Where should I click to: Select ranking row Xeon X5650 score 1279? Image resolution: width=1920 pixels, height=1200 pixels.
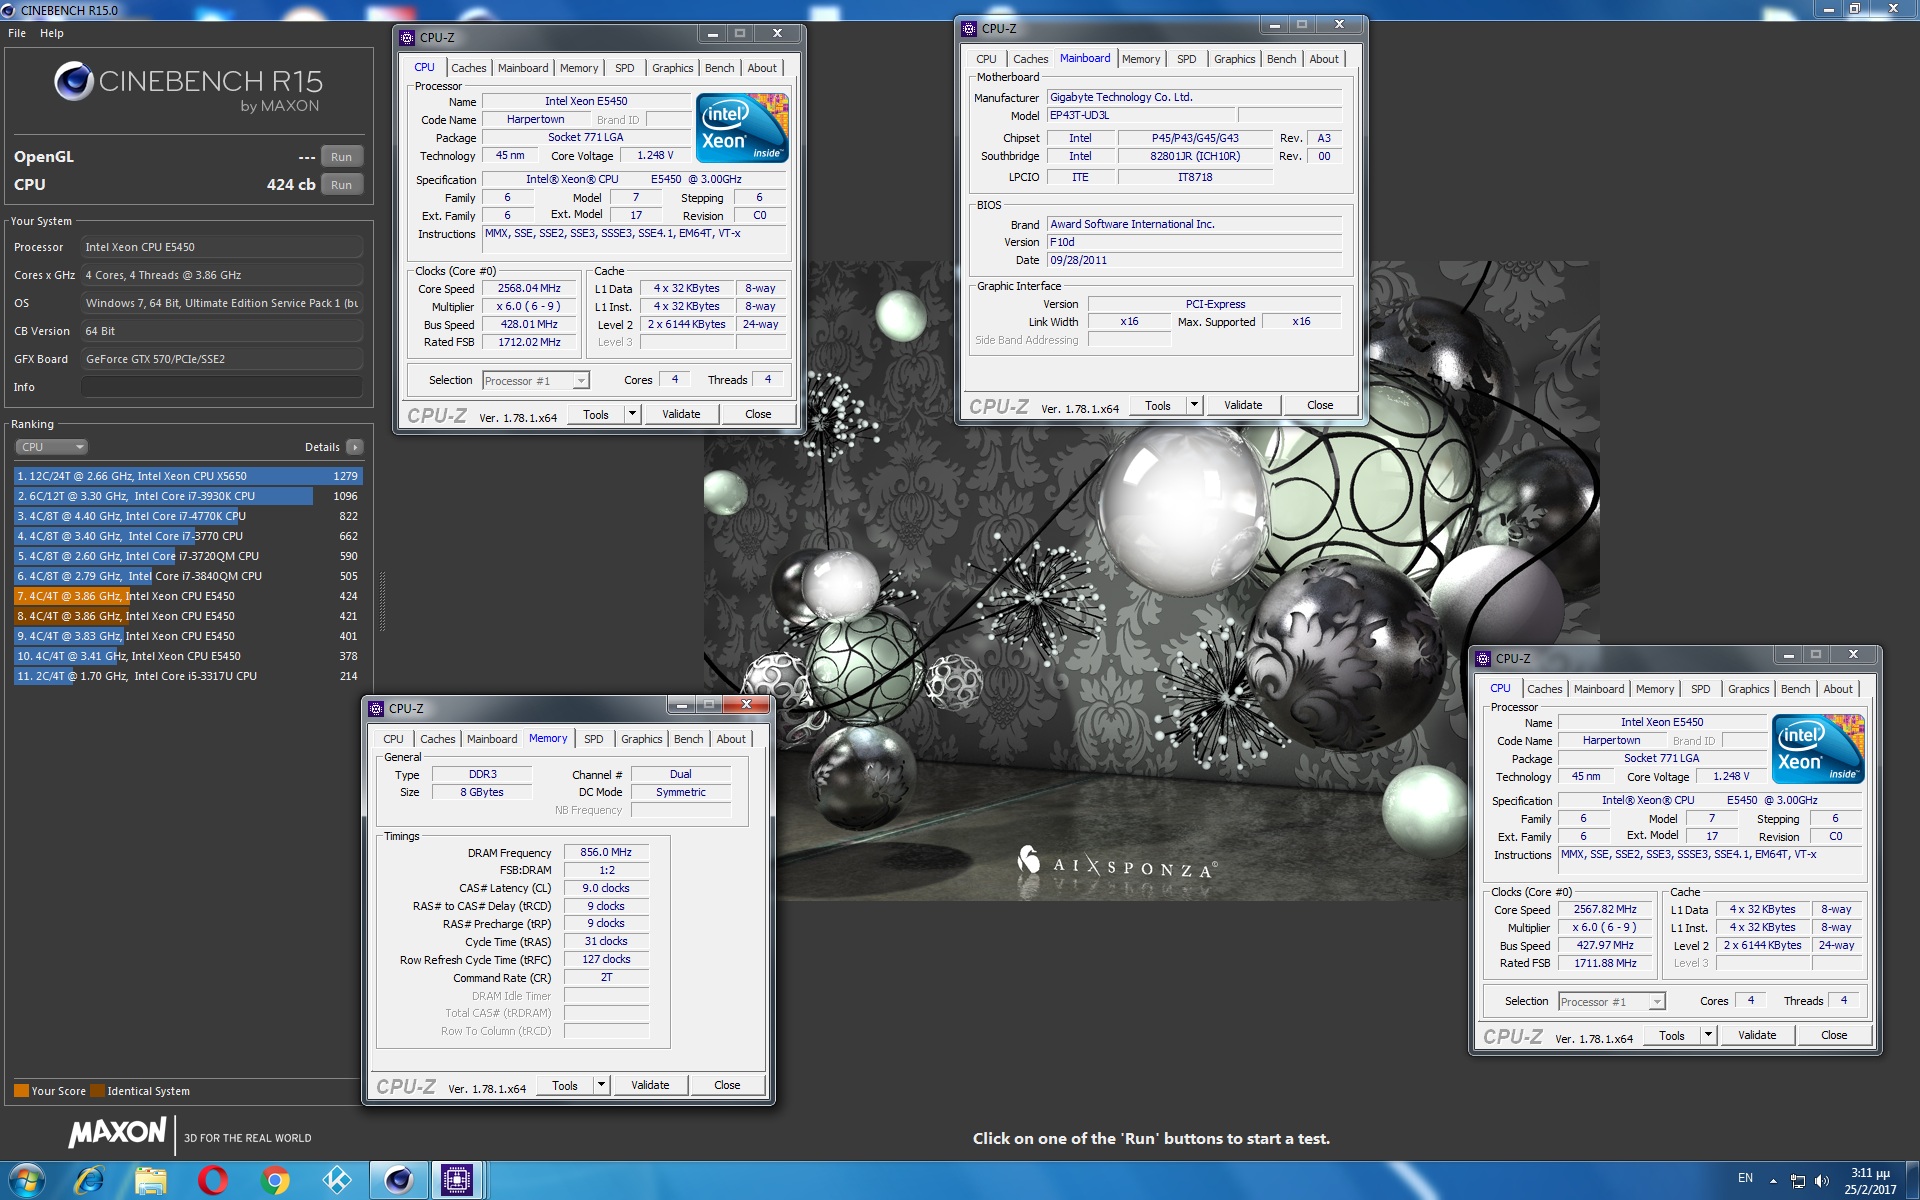click(x=188, y=476)
